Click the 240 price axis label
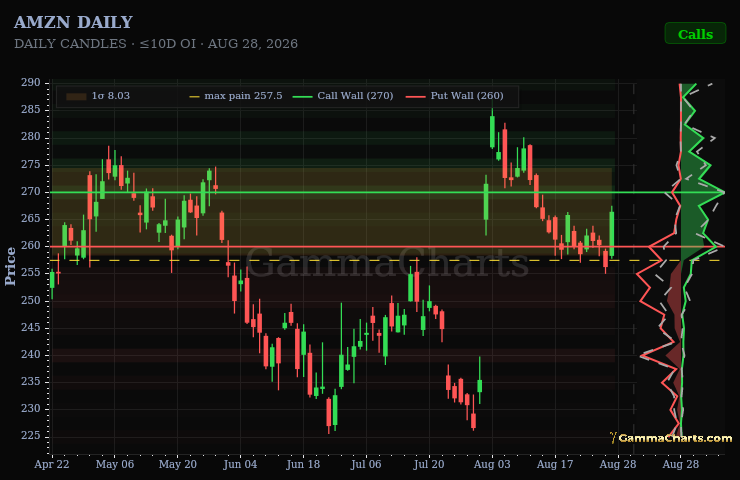This screenshot has width=740, height=480. (x=31, y=354)
